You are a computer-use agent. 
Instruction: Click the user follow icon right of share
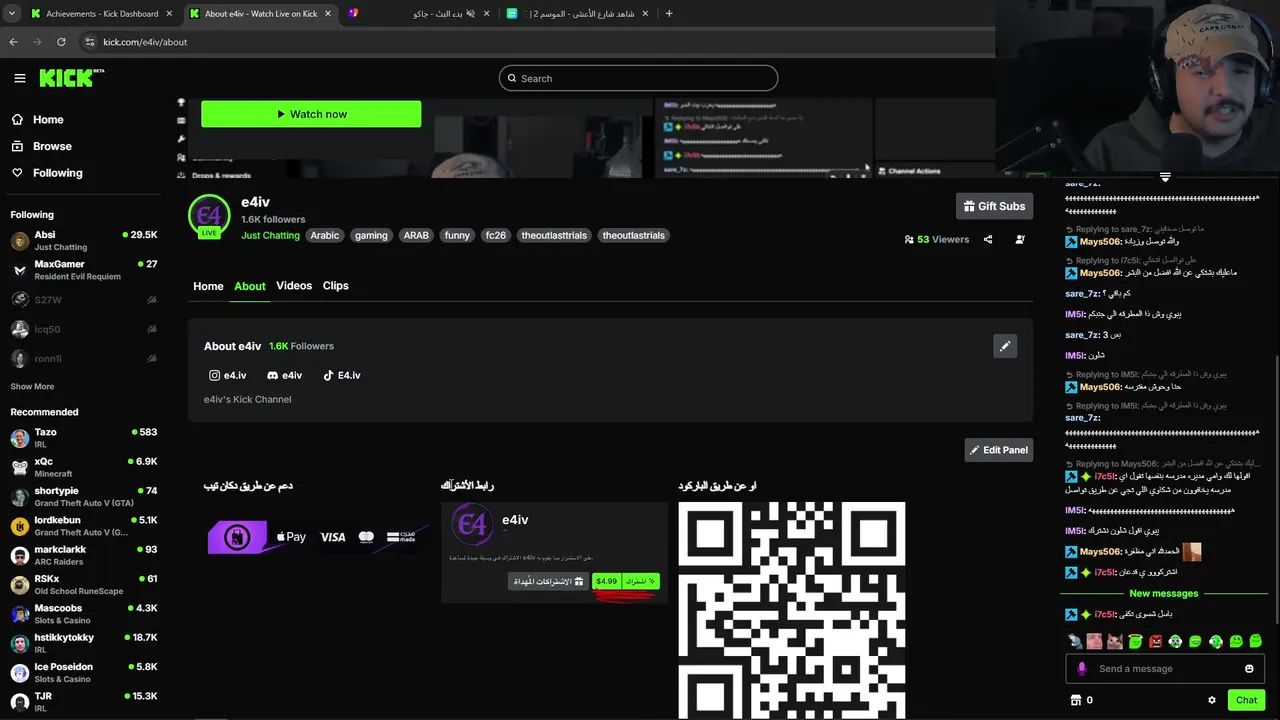coord(1020,239)
